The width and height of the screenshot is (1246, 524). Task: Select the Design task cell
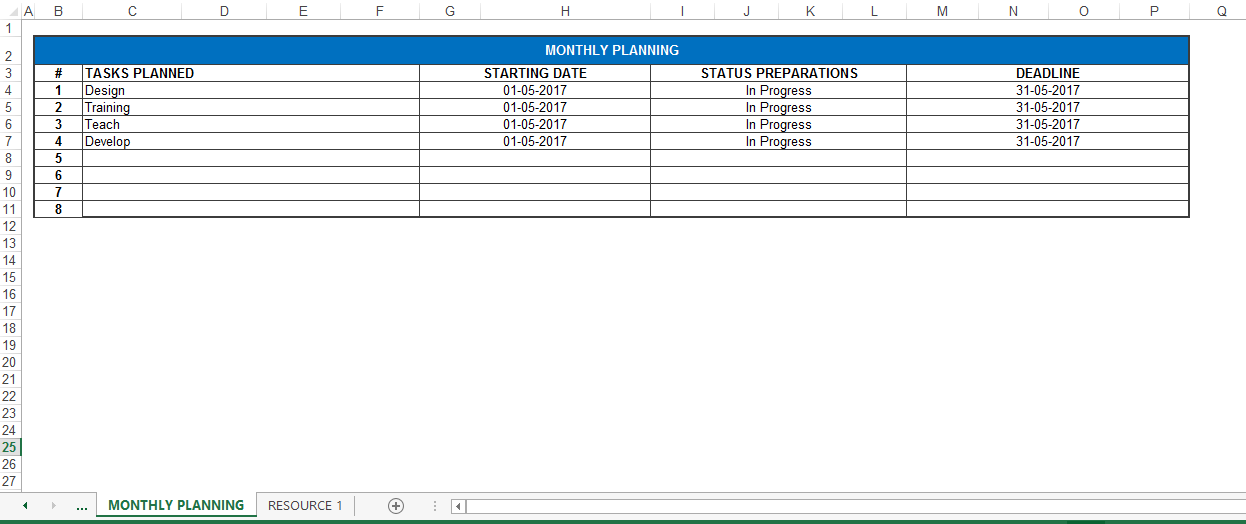(251, 90)
